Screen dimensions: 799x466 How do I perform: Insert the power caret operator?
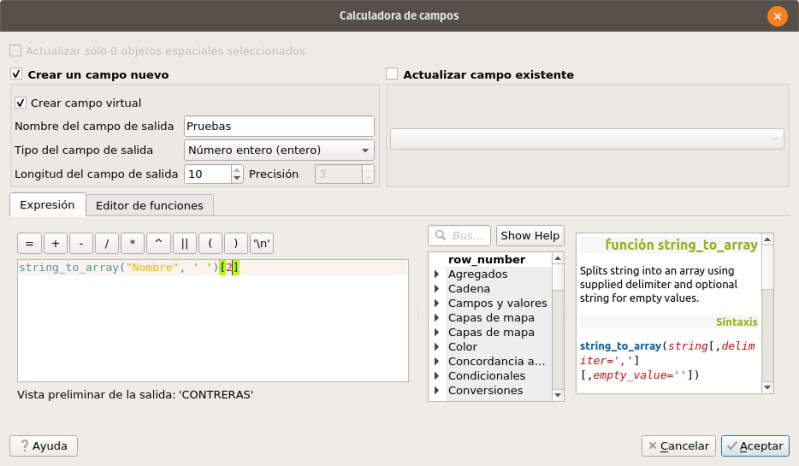pyautogui.click(x=158, y=243)
